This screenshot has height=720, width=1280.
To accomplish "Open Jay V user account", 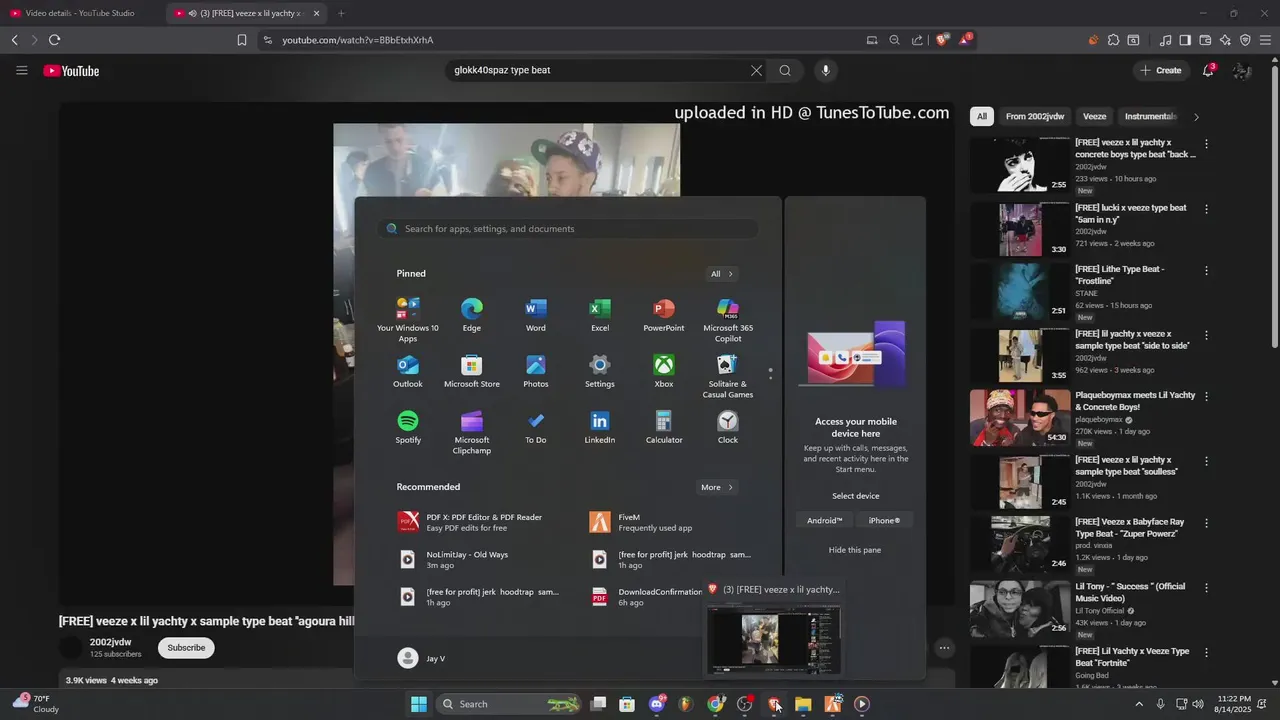I will tap(421, 658).
